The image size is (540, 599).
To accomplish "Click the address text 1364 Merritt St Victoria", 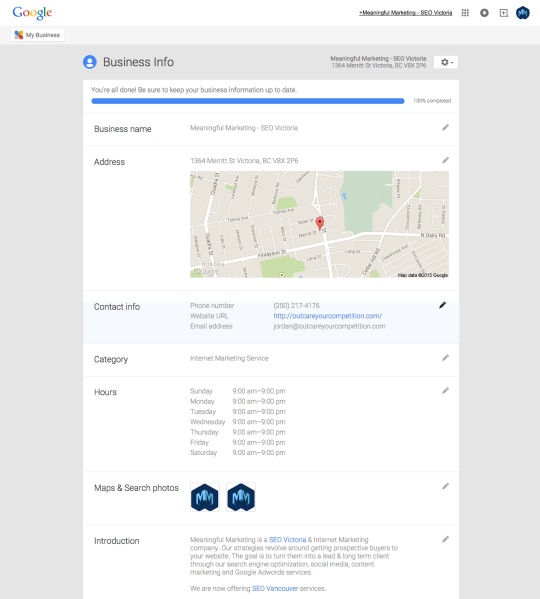I will click(244, 161).
